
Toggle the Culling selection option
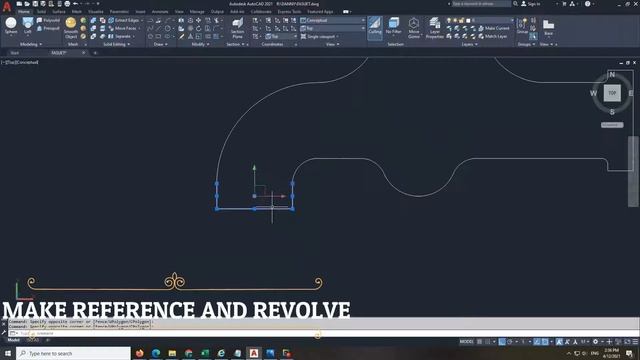(x=375, y=28)
